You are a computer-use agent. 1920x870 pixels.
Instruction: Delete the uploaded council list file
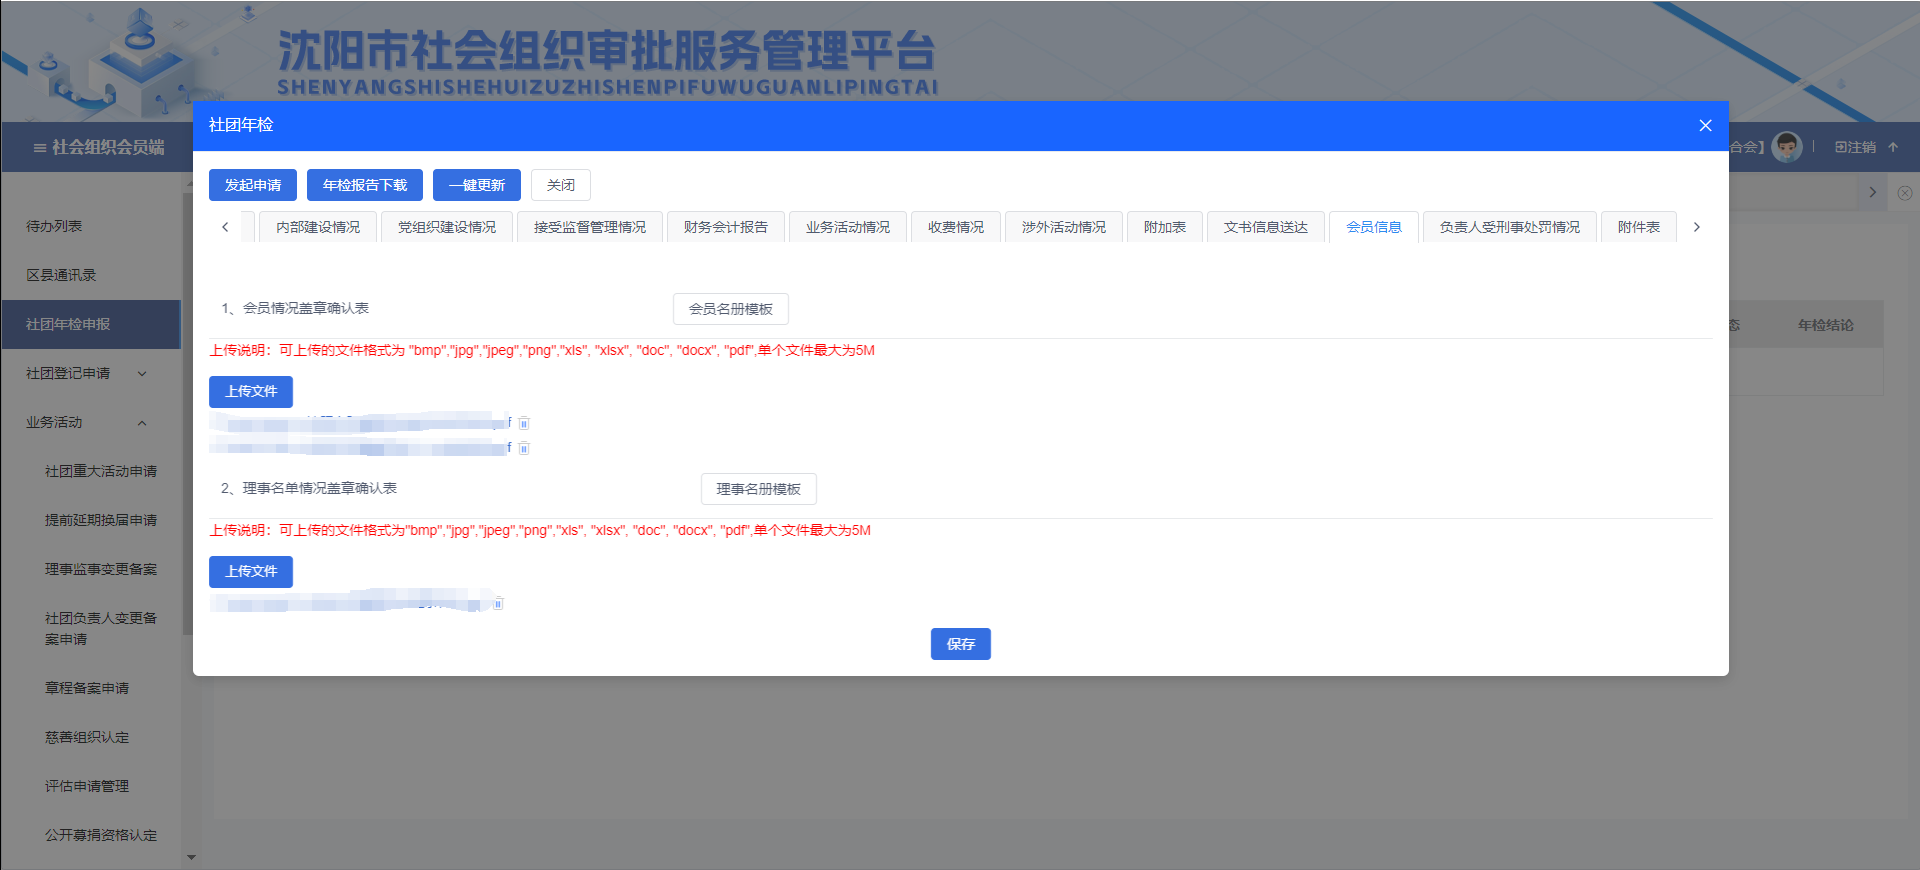click(x=498, y=603)
